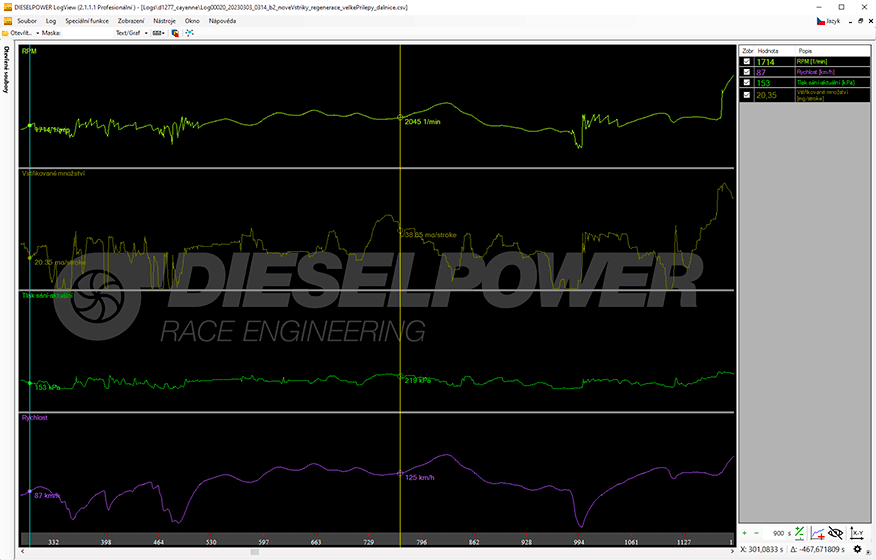Click the scrollbar right arrow below graph
The image size is (876, 560).
point(732,552)
